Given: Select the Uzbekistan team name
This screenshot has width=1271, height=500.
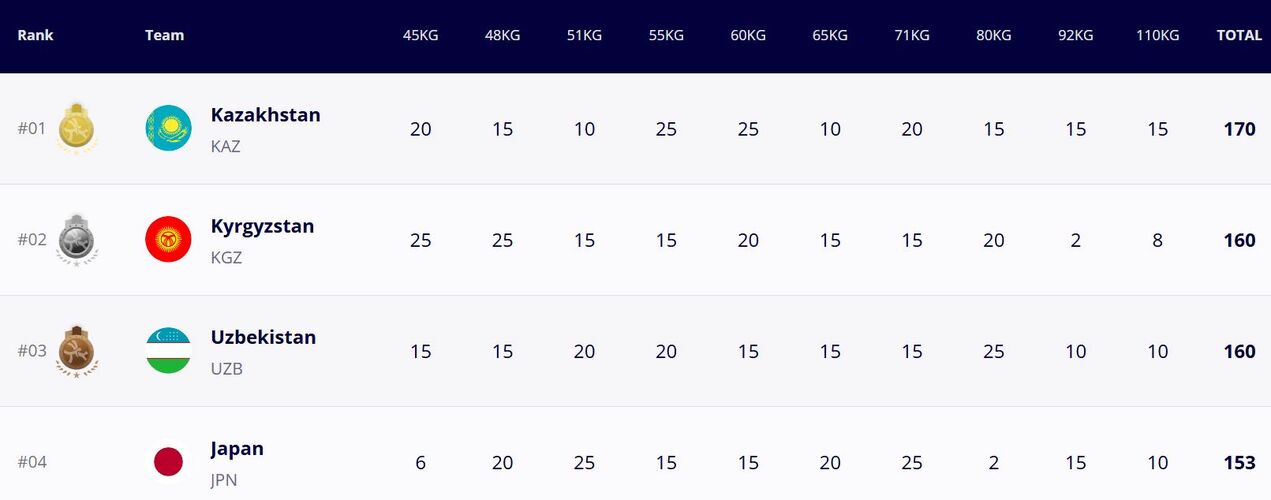Looking at the screenshot, I should click(263, 337).
